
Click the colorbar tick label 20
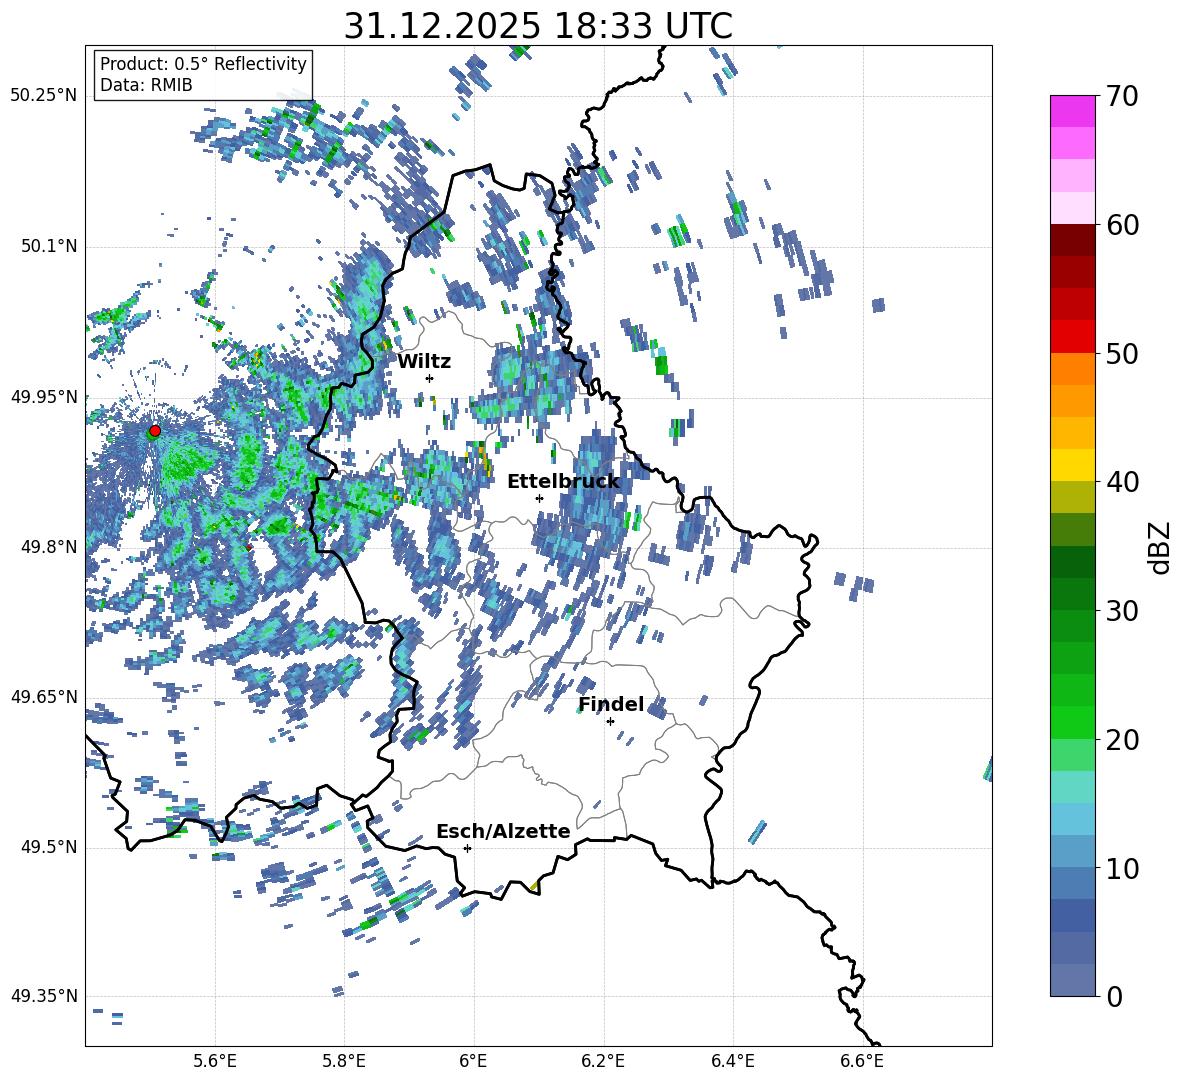click(x=1122, y=740)
